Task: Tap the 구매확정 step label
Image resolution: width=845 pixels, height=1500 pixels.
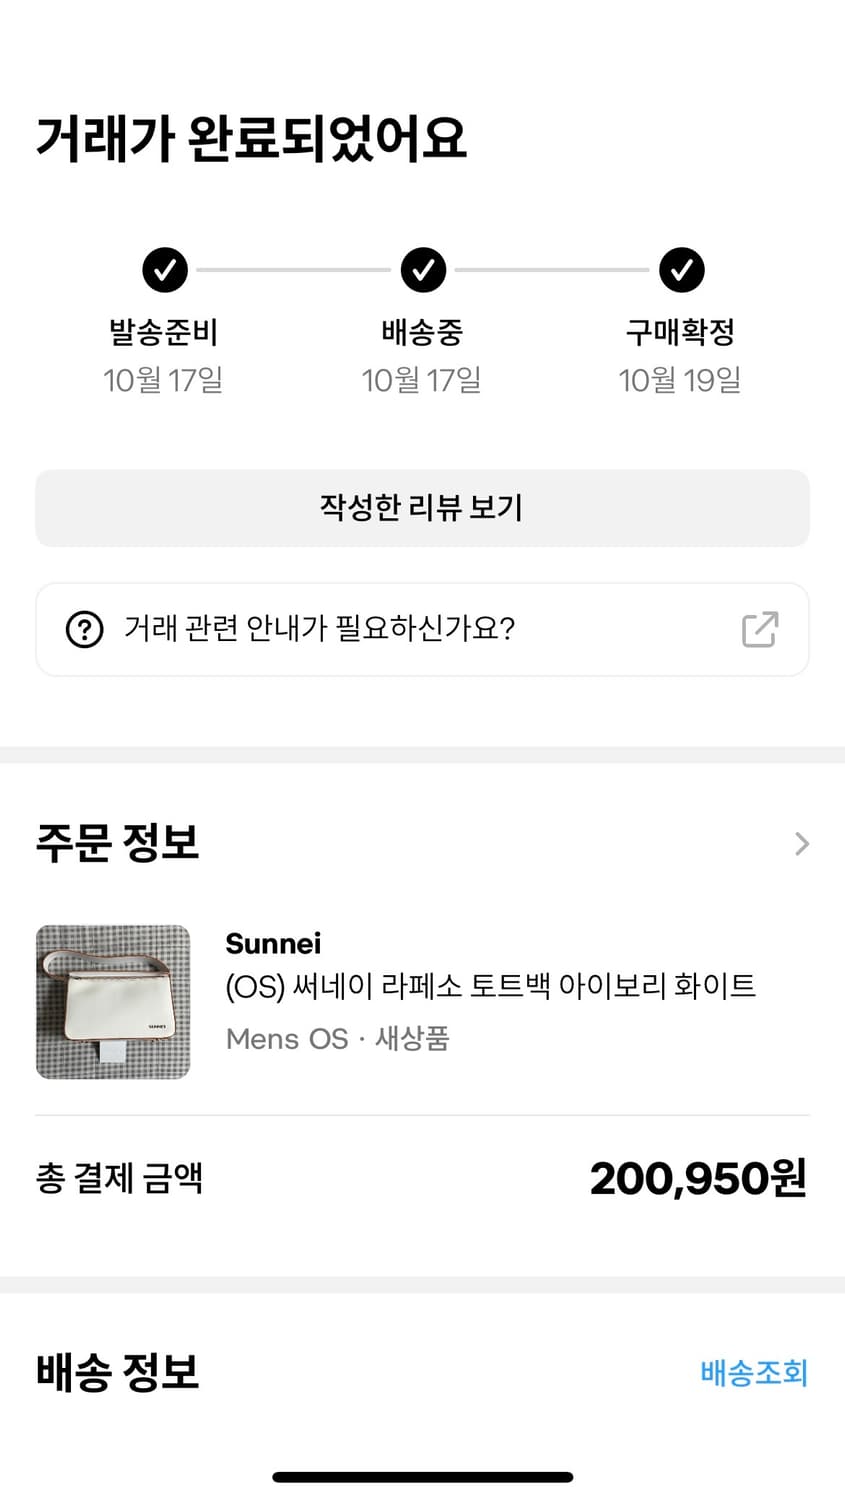Action: (x=680, y=332)
